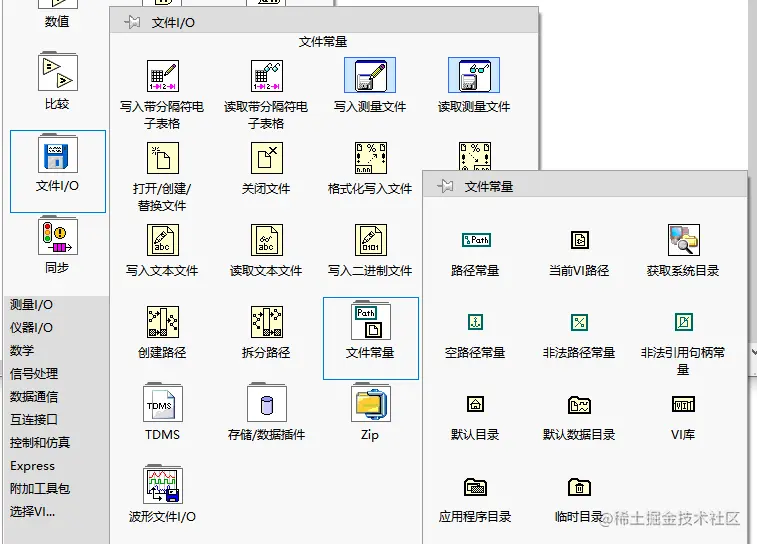757x544 pixels.
Task: Select the 写入文本文件 function
Action: (163, 240)
